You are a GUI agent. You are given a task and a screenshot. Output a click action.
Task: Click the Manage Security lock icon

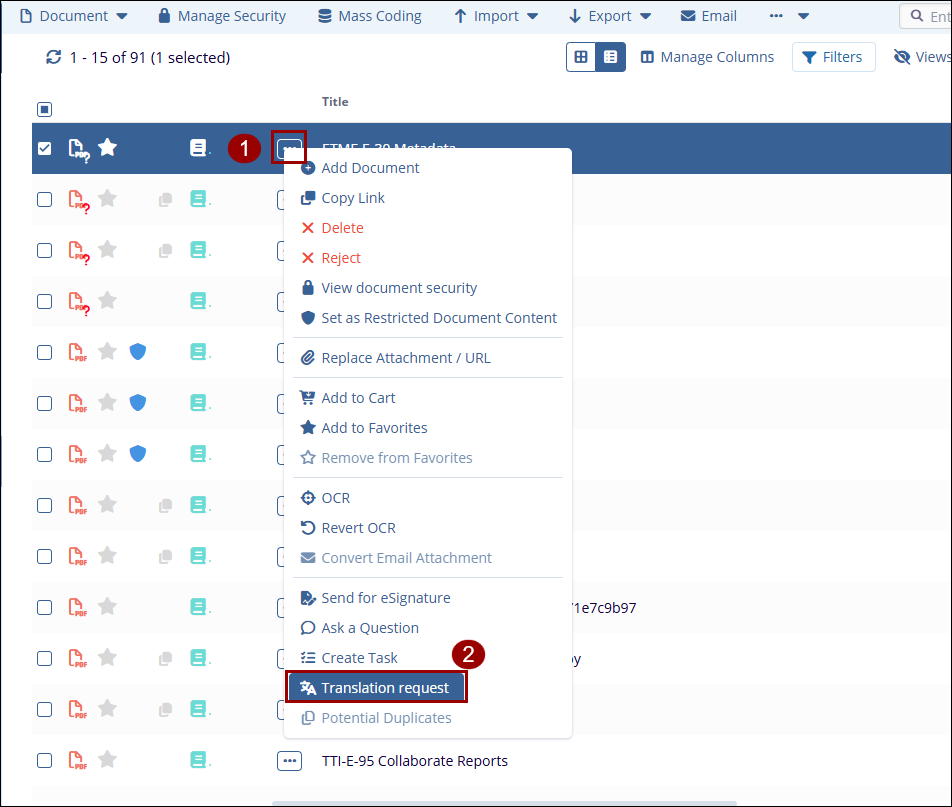click(165, 16)
